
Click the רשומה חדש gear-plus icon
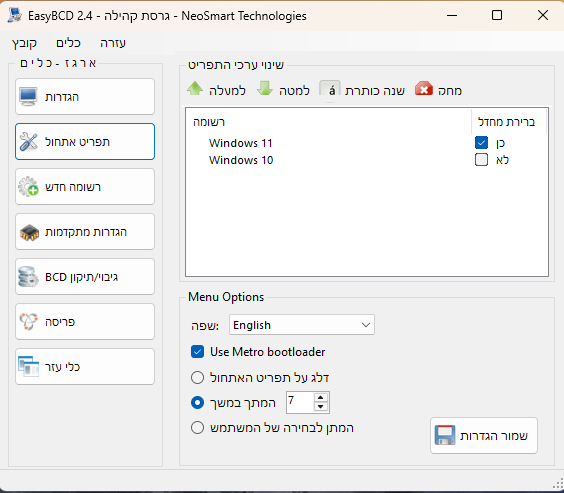[28, 187]
